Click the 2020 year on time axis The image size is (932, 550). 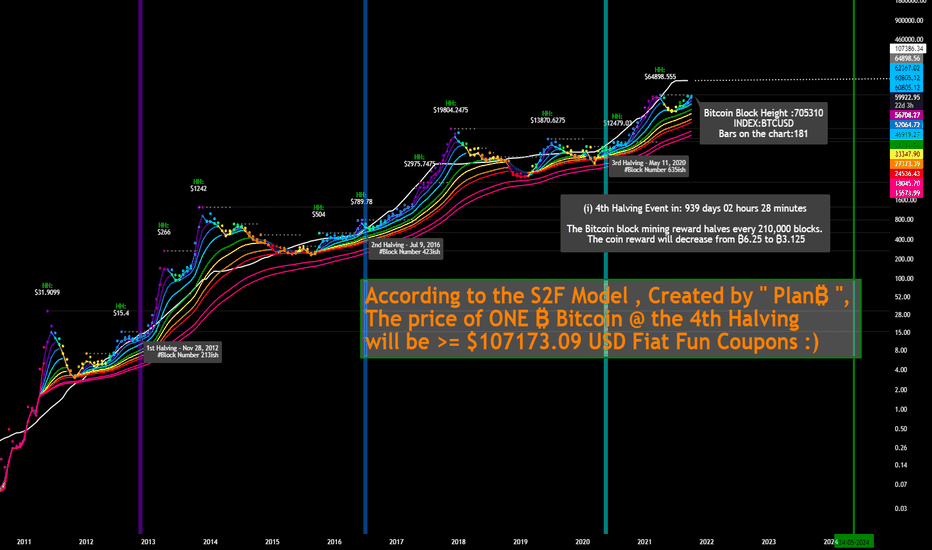click(x=582, y=542)
